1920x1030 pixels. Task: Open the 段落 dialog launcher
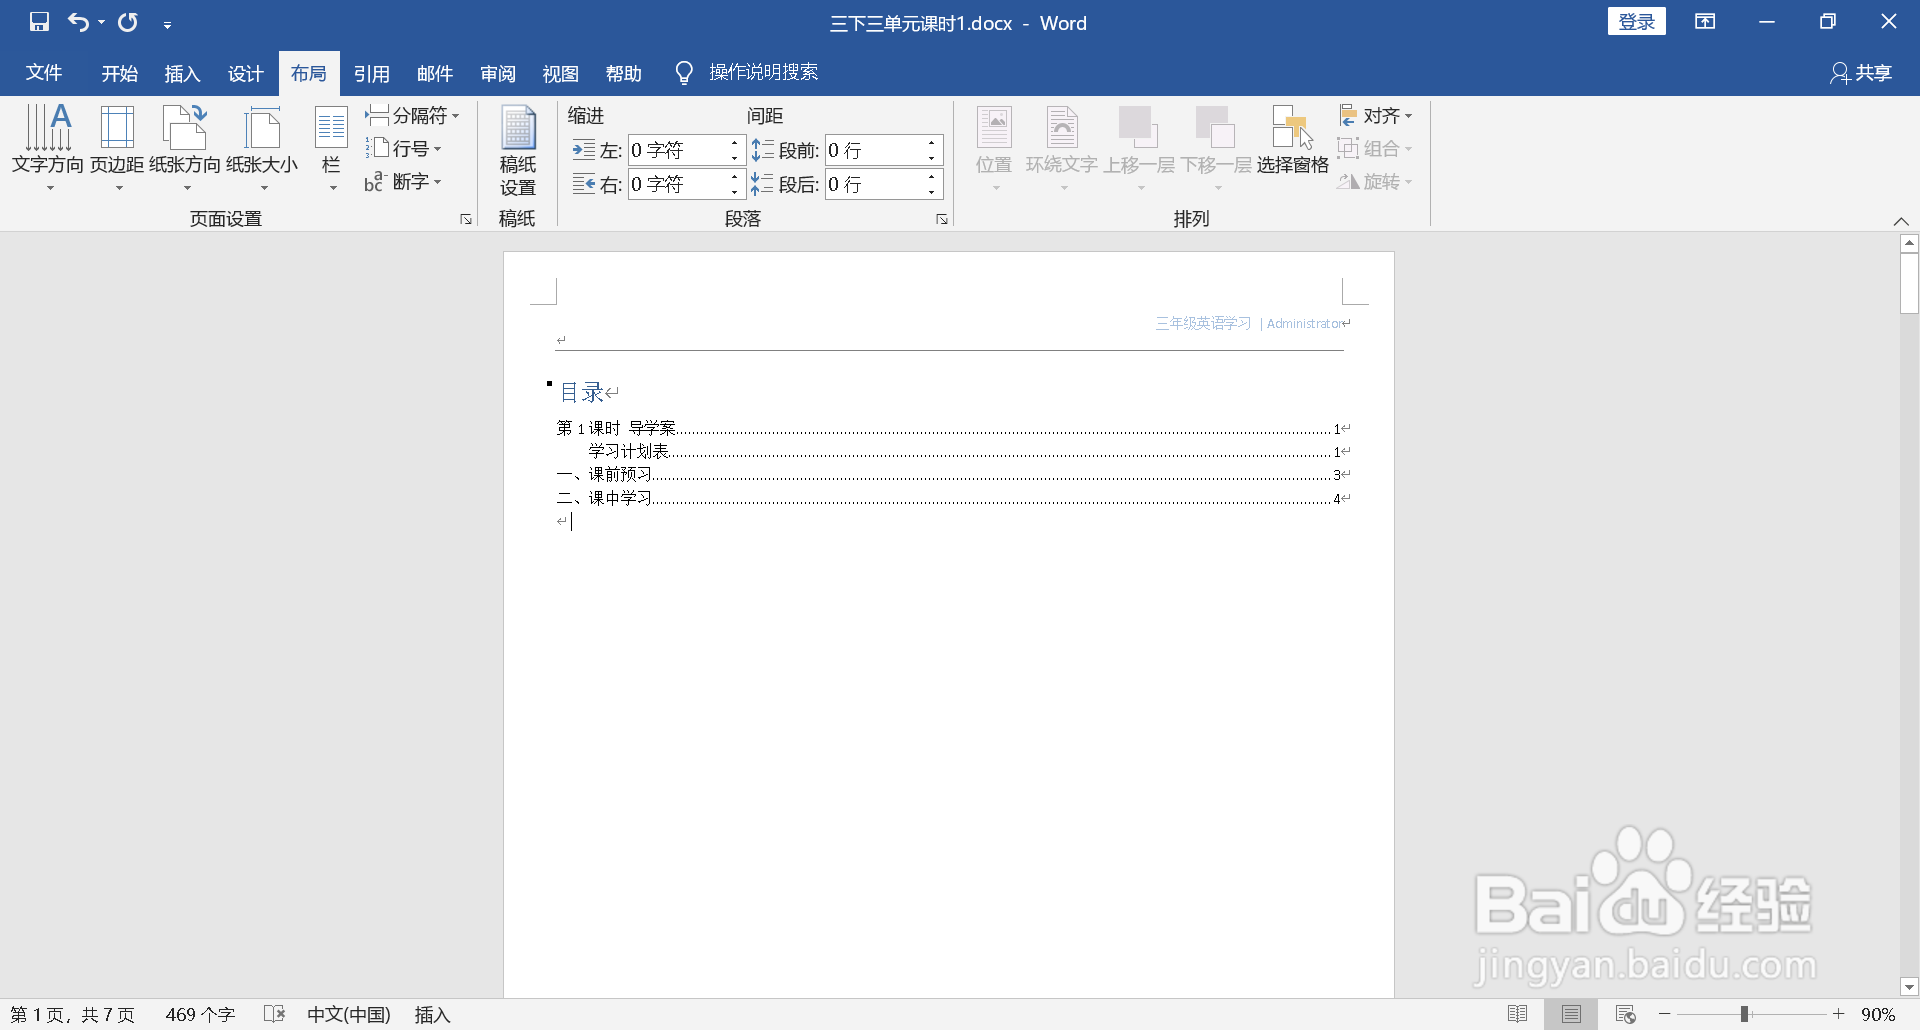coord(941,218)
